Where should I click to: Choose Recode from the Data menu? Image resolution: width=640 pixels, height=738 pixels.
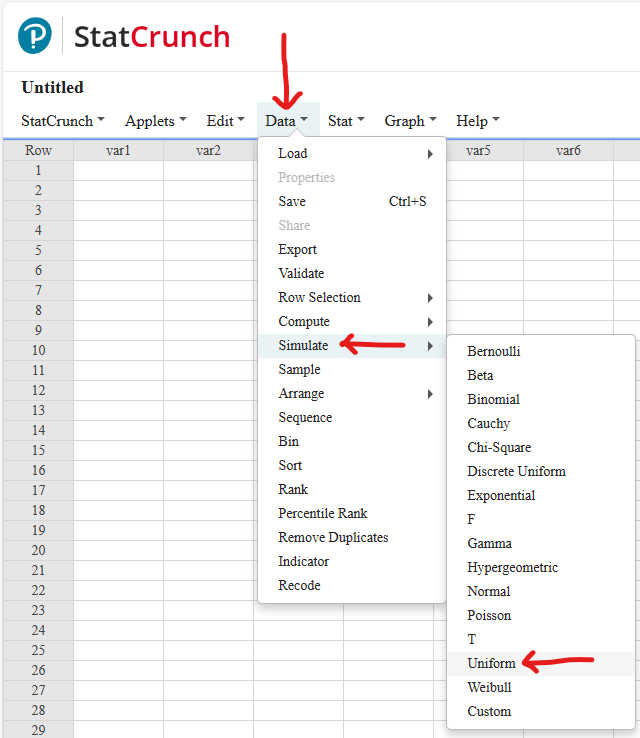[352, 586]
